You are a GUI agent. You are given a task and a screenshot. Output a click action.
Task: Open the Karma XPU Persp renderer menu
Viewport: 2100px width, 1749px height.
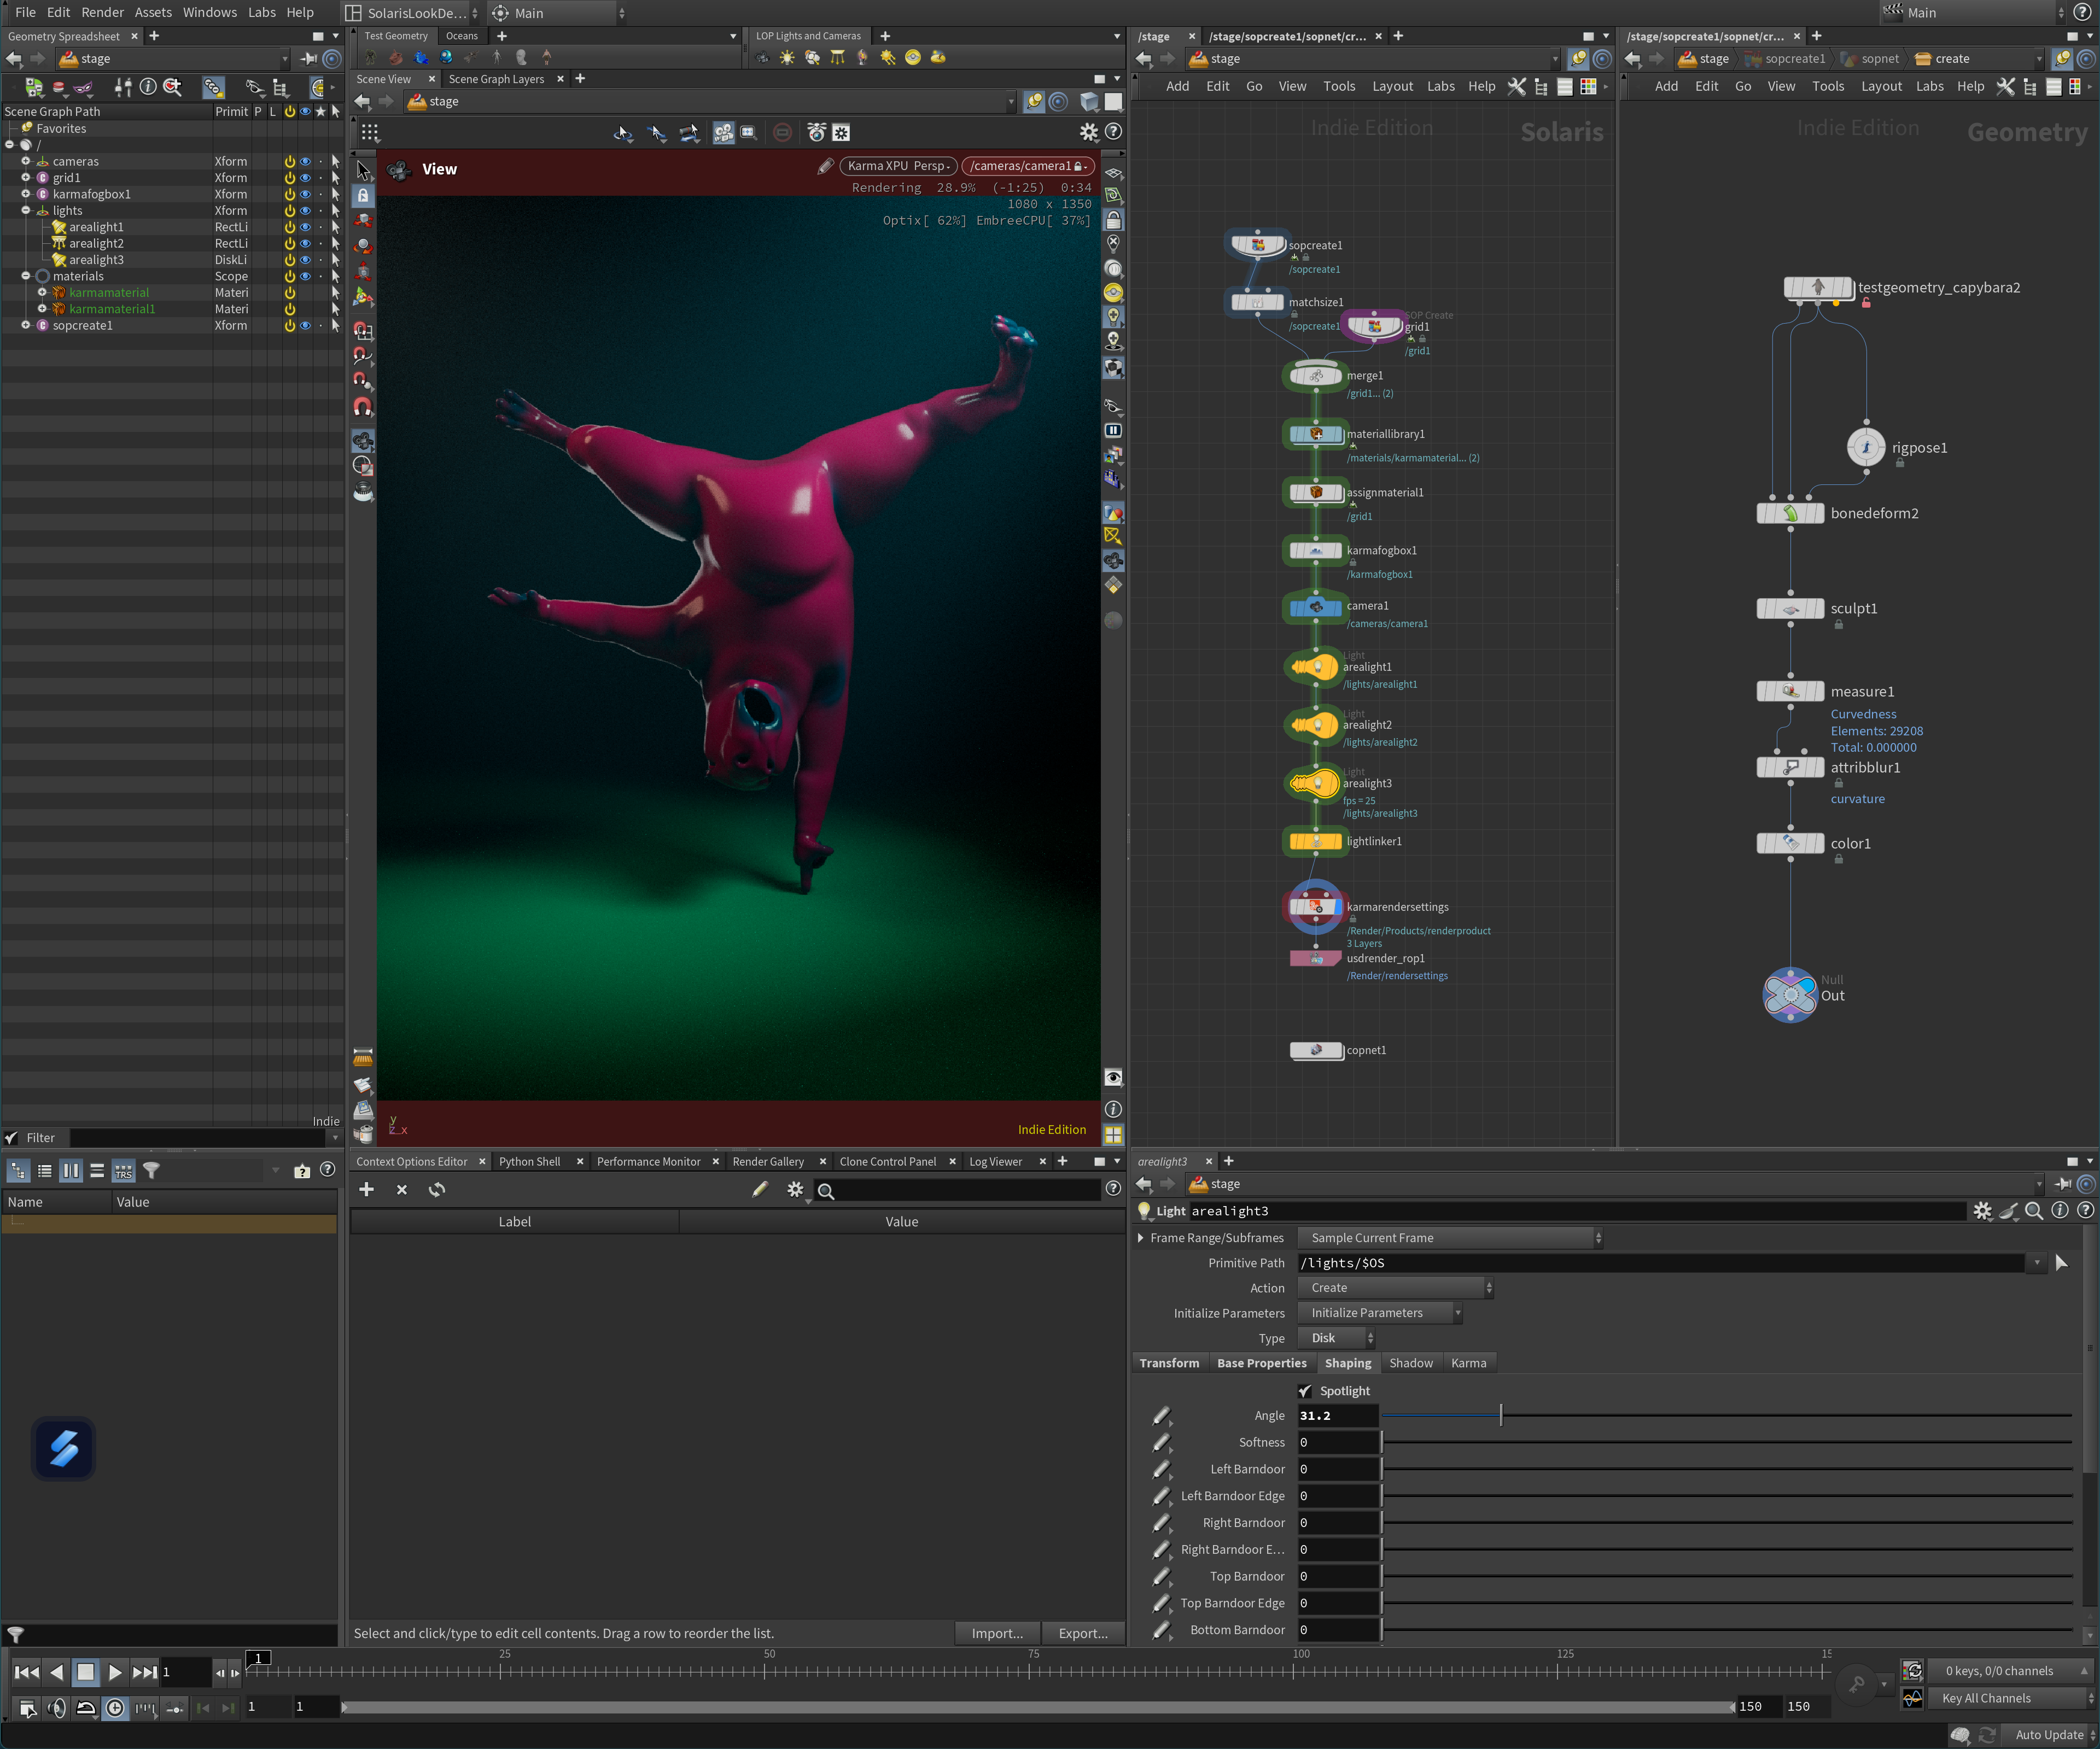coord(898,166)
